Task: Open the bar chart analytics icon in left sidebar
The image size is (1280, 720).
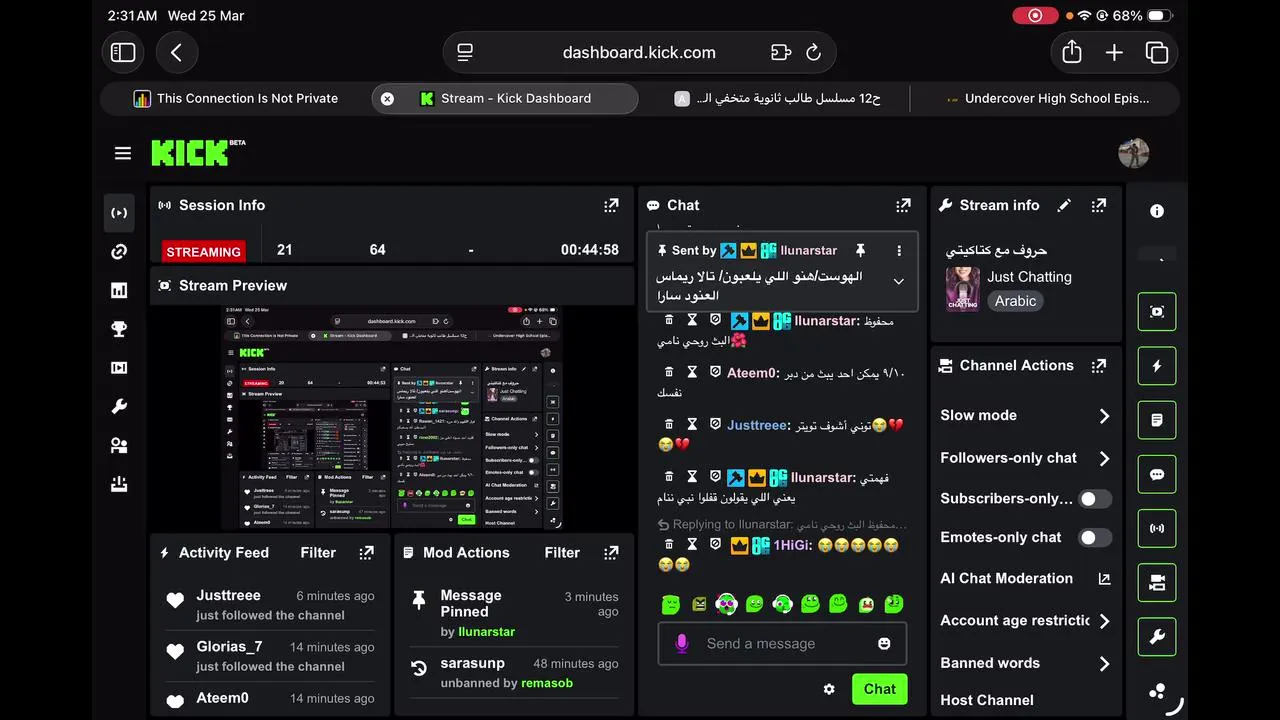Action: [x=119, y=290]
